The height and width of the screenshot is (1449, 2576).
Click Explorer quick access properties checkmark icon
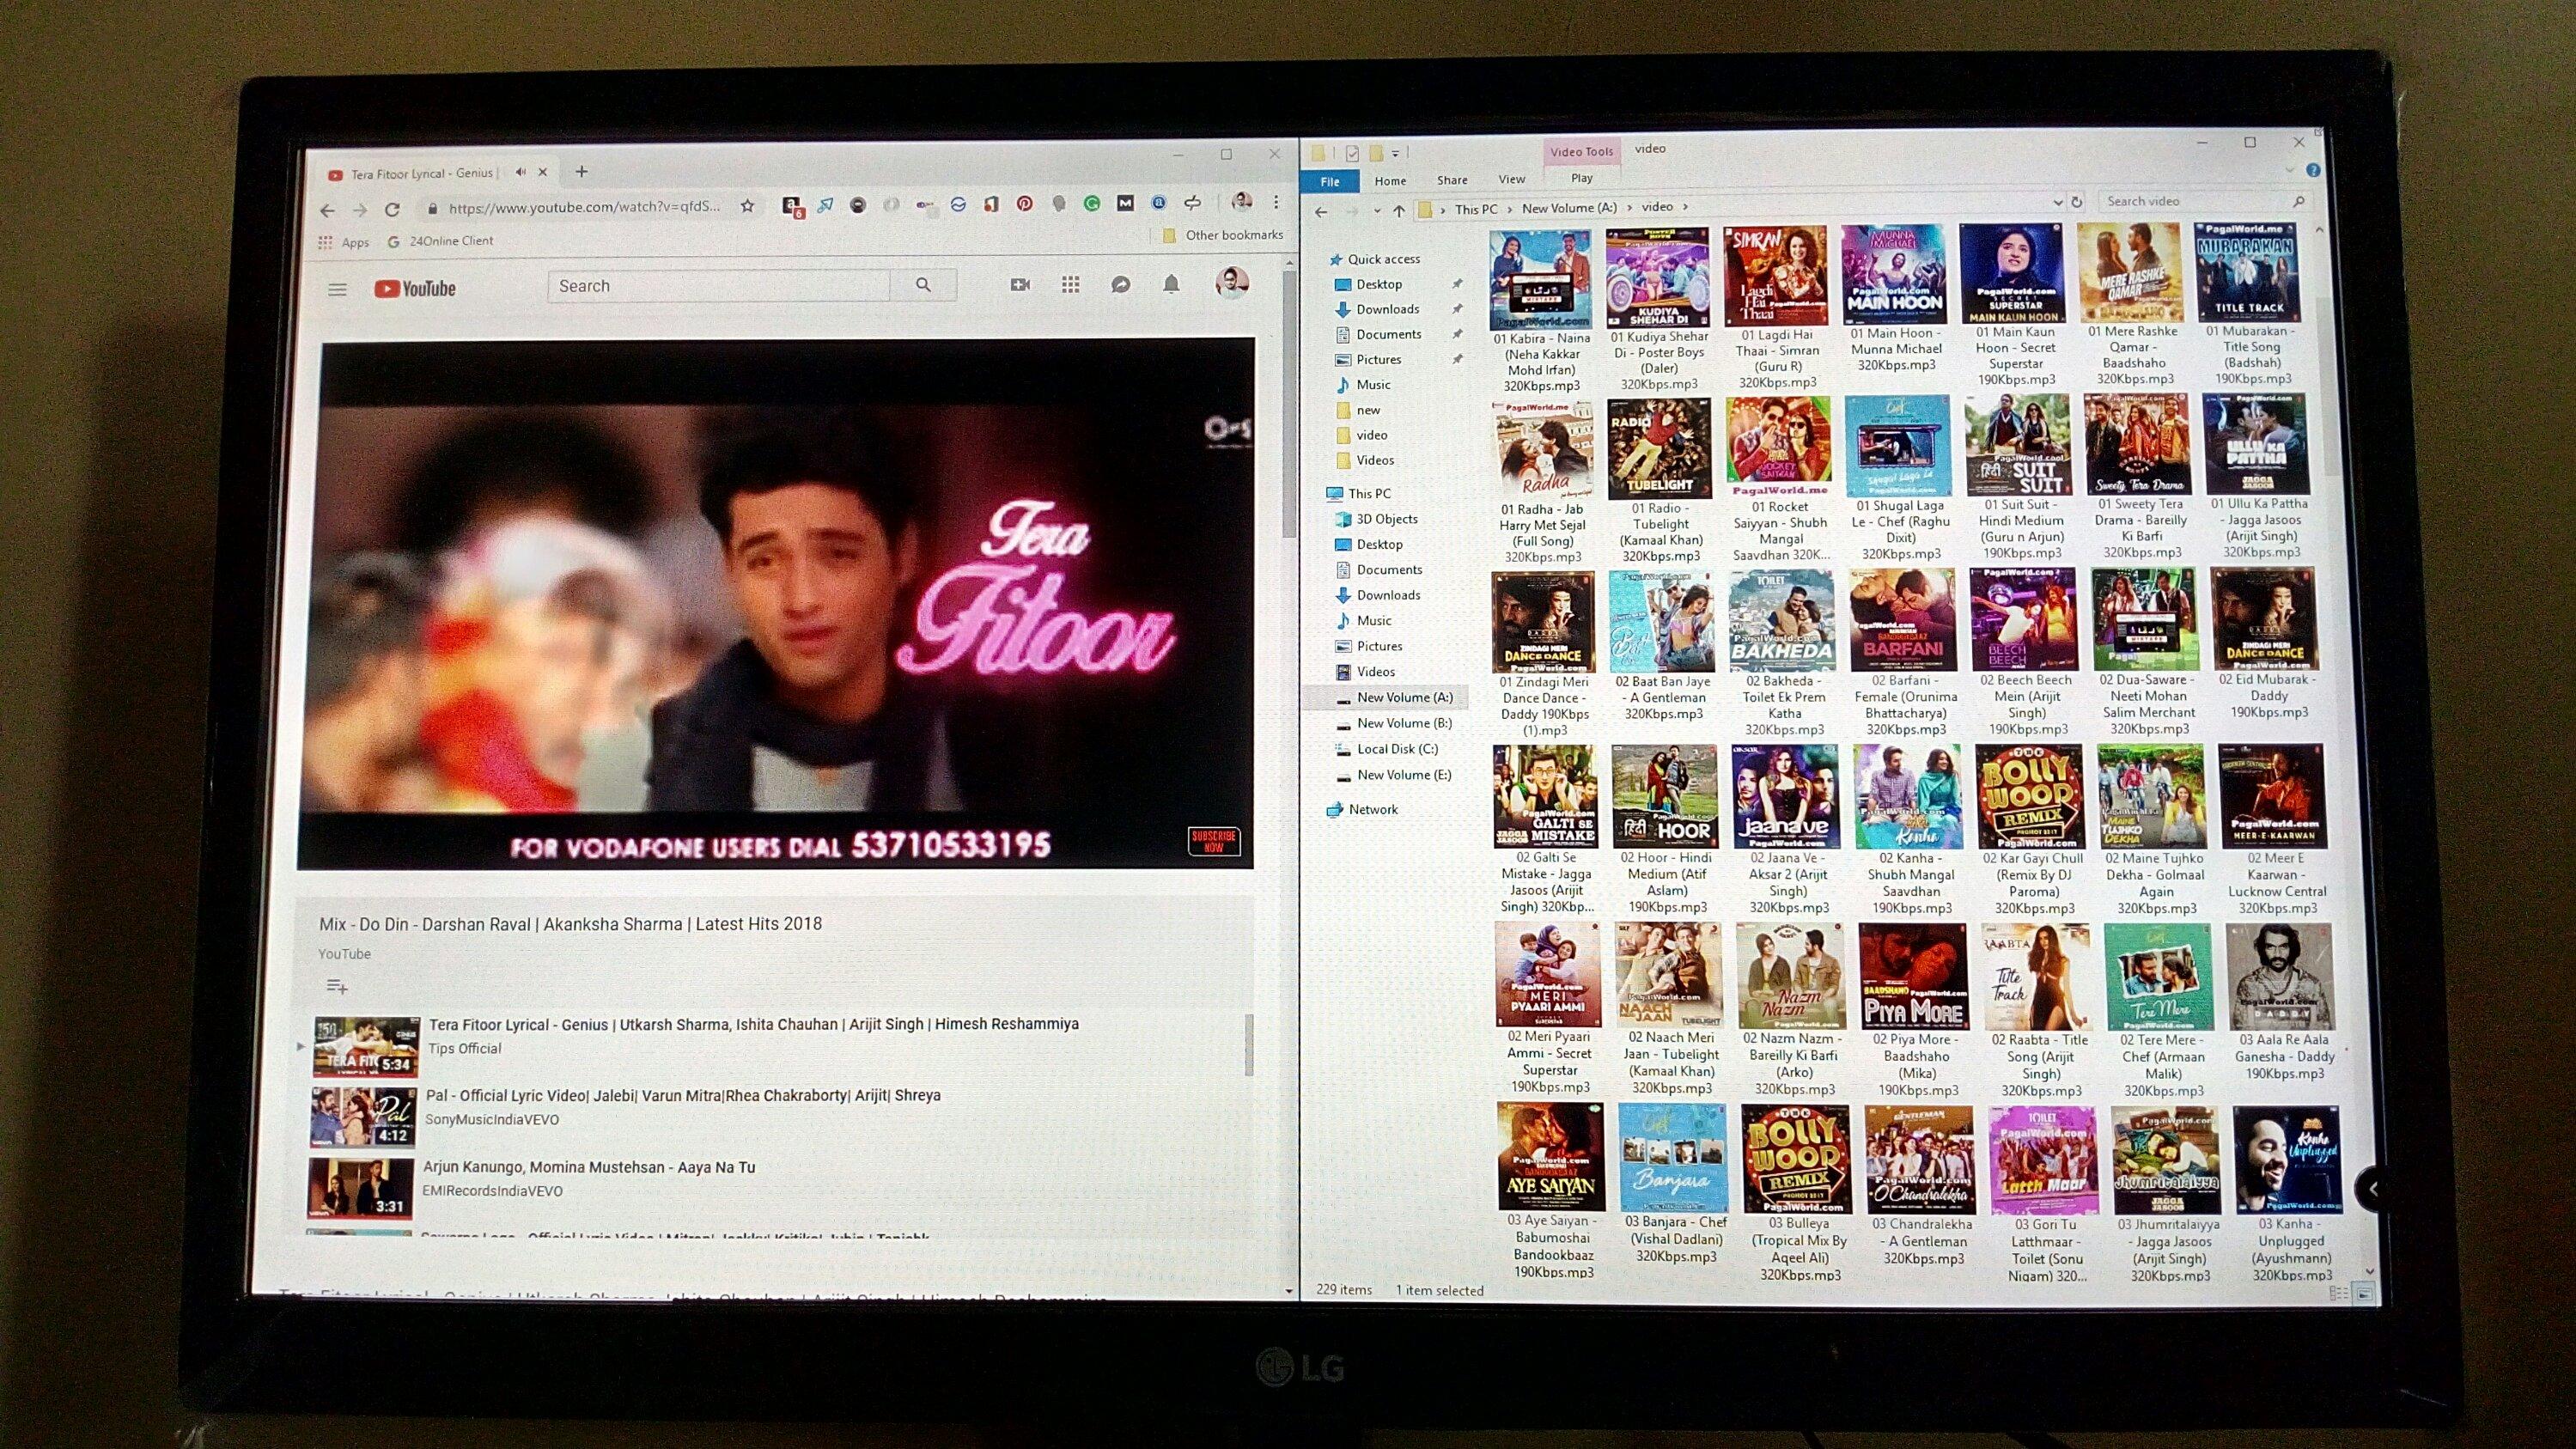point(1352,153)
